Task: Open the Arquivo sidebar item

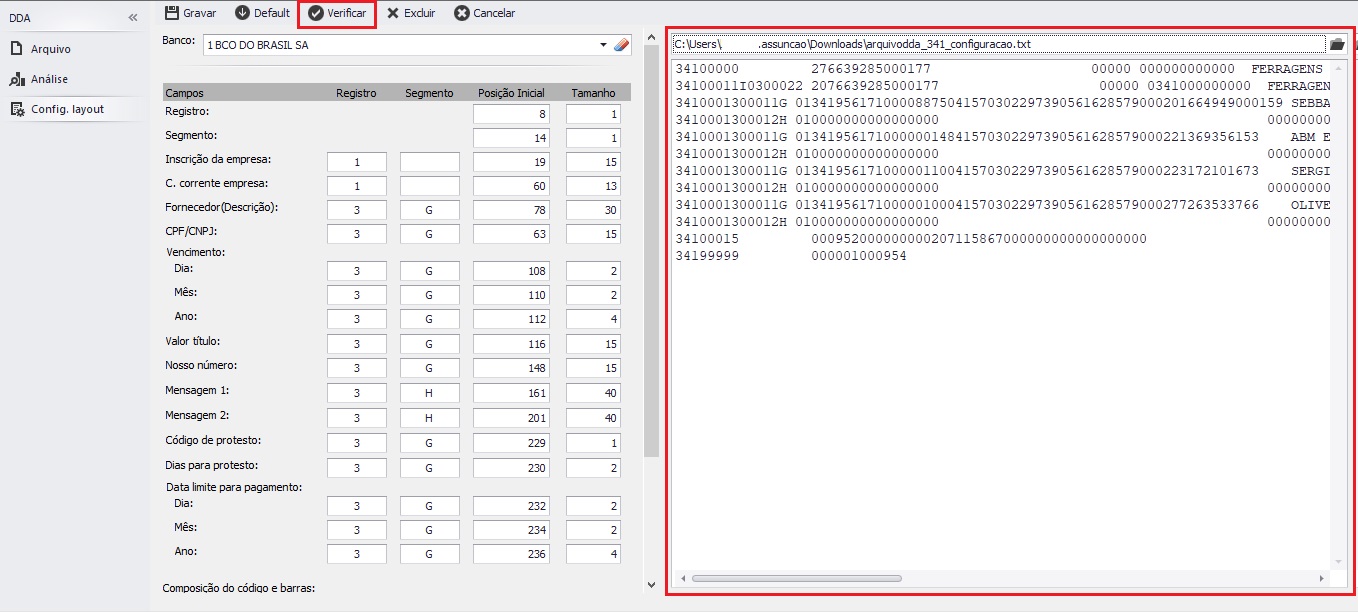Action: pyautogui.click(x=50, y=48)
